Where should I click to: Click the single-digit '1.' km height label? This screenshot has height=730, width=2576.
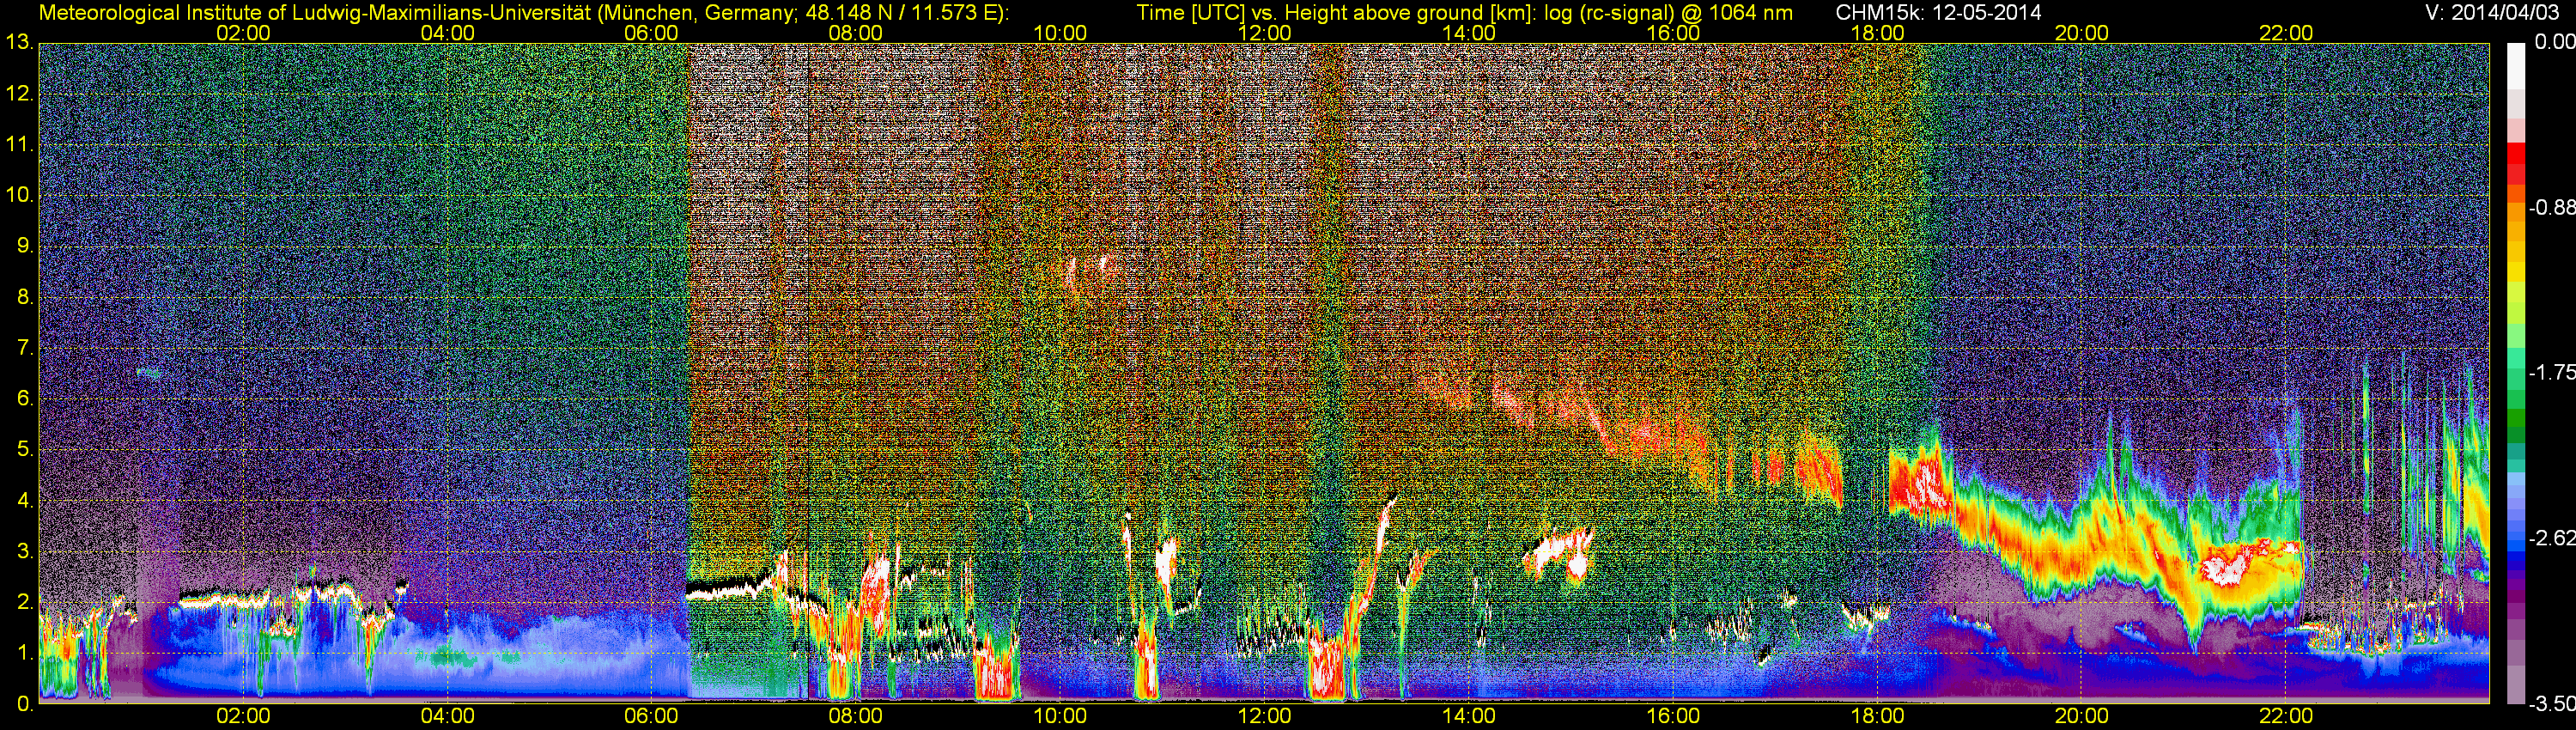26,653
